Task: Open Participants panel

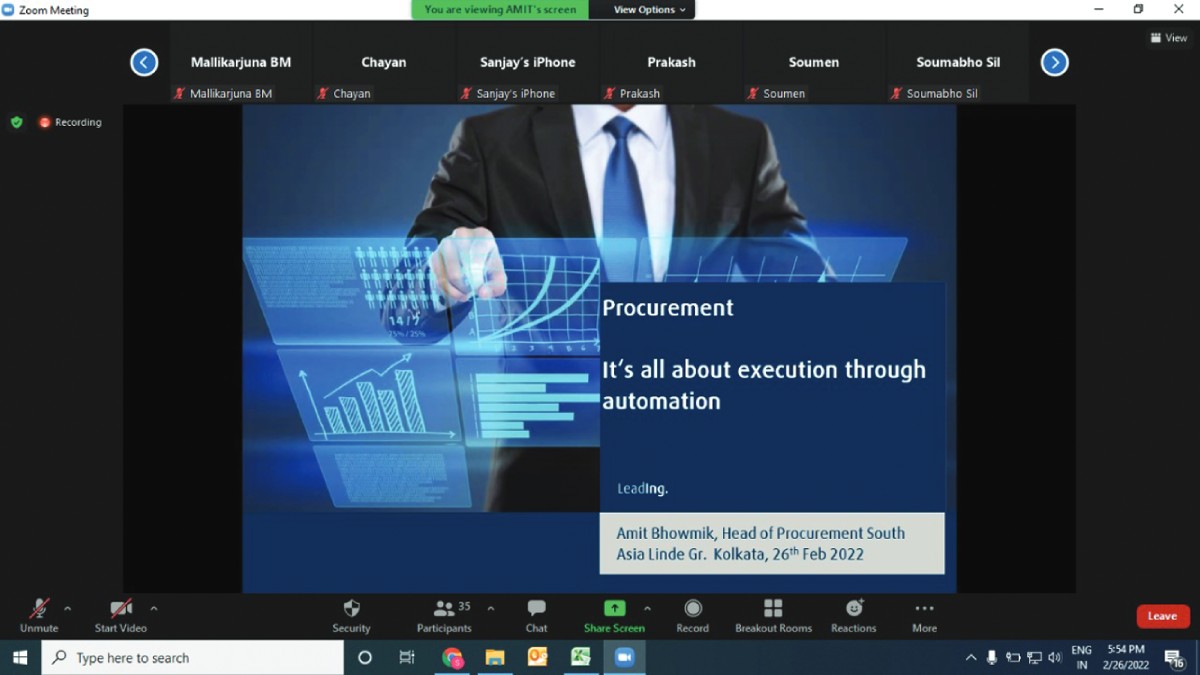Action: point(444,615)
